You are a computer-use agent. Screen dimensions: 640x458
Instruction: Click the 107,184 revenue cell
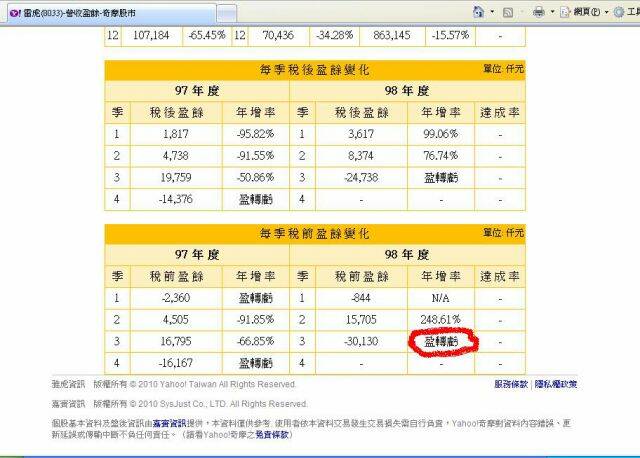click(151, 36)
